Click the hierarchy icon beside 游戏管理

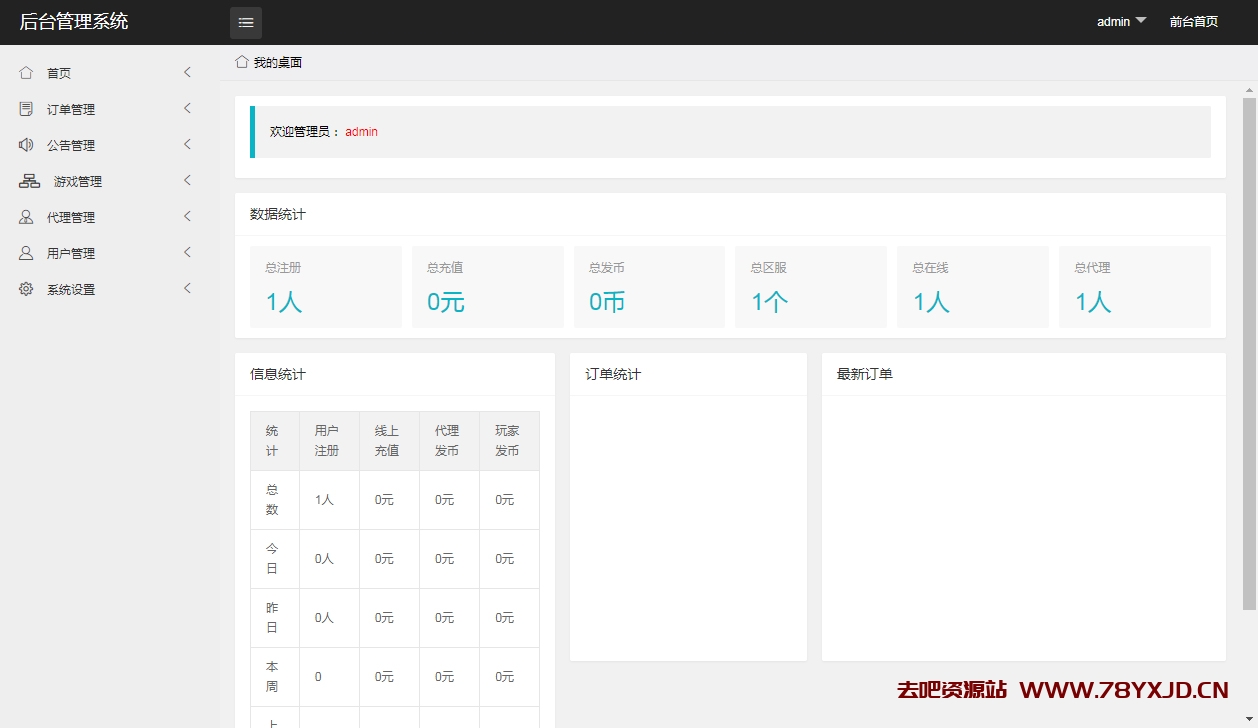point(30,181)
